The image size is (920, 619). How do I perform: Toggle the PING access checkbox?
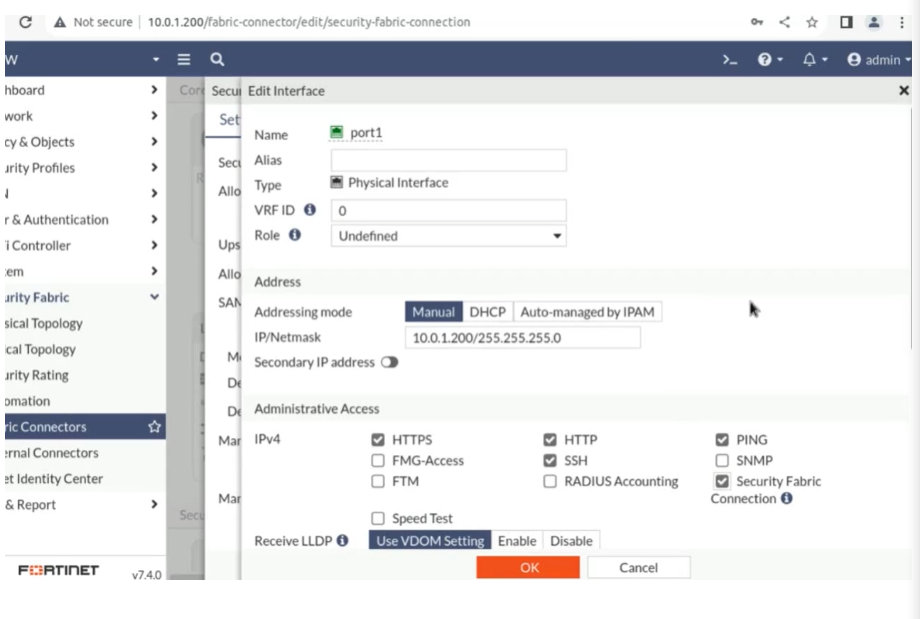coord(722,439)
